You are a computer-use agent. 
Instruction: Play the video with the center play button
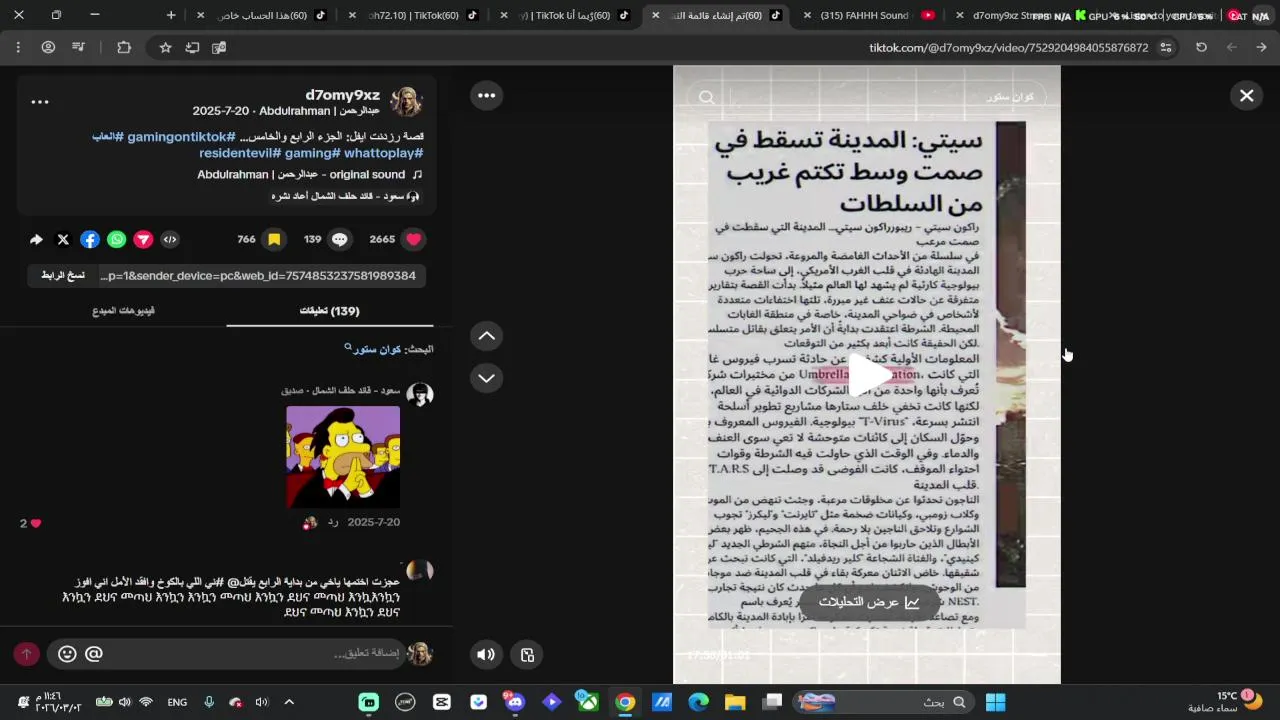[868, 374]
